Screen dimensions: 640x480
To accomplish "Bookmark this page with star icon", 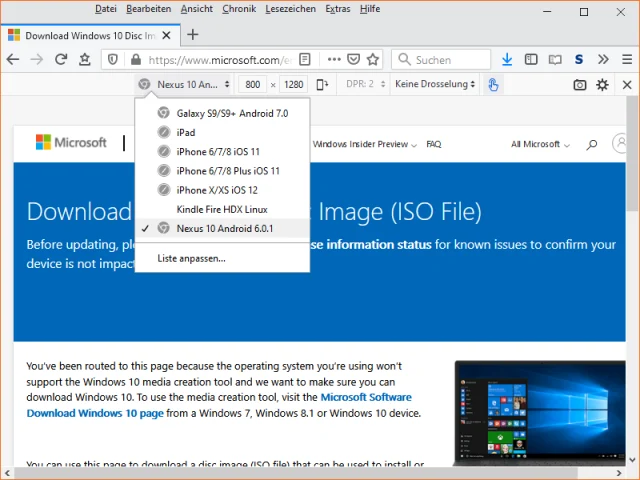I will point(372,60).
